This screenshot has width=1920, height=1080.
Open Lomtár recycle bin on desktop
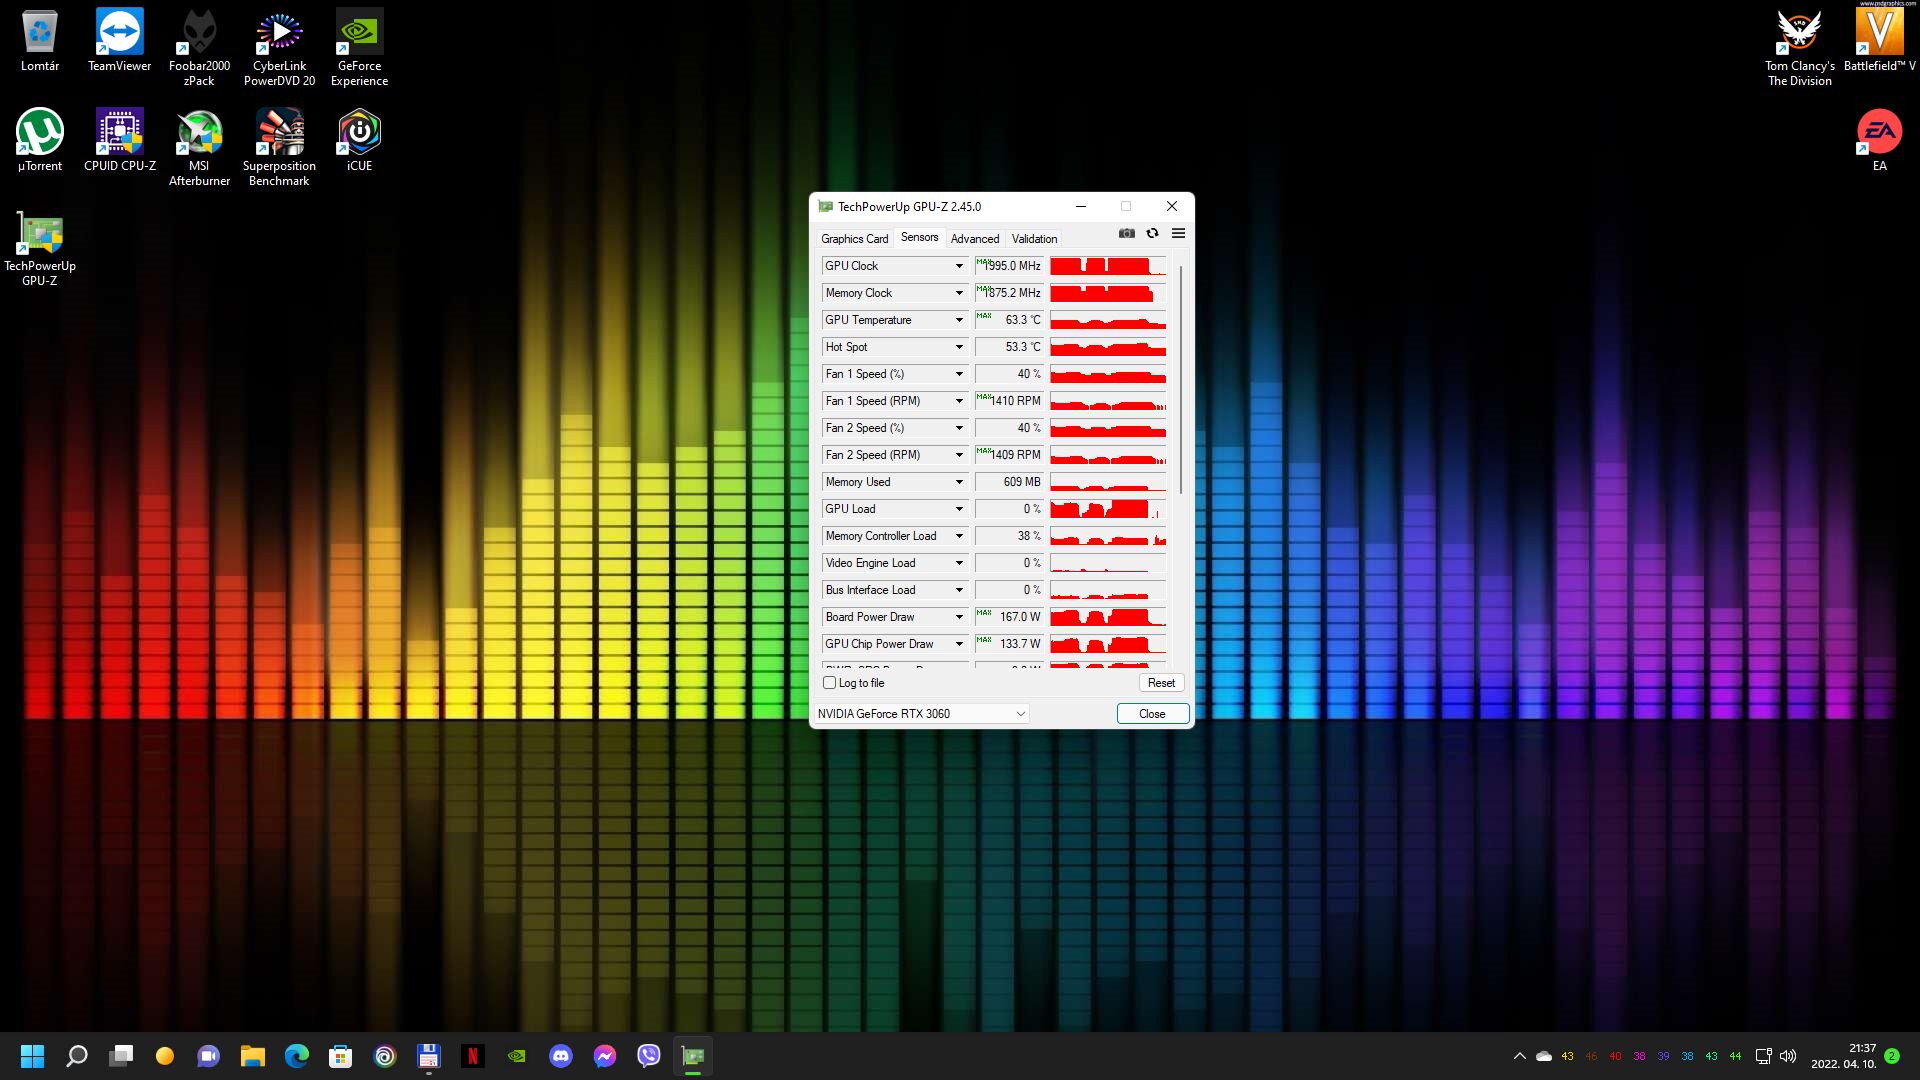pos(40,41)
